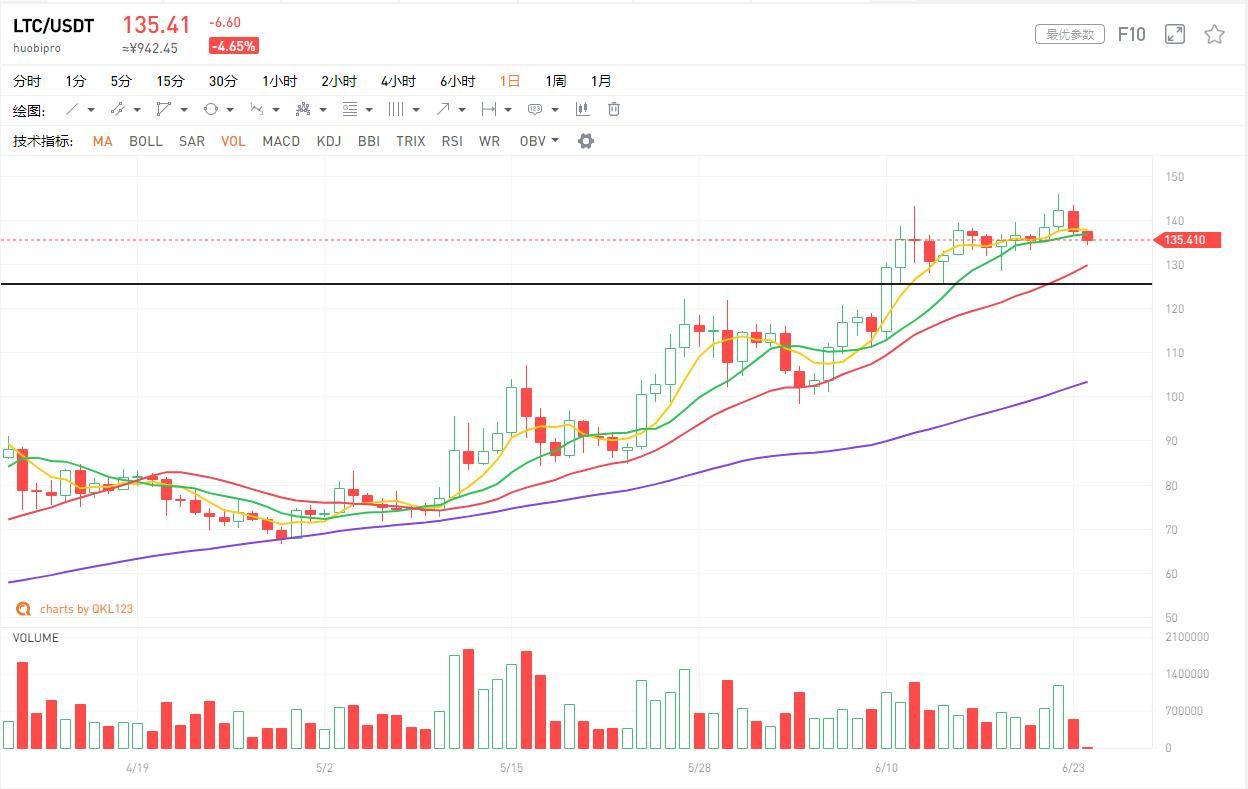Select the vertical lines drawing tool
The width and height of the screenshot is (1248, 789).
(x=395, y=109)
